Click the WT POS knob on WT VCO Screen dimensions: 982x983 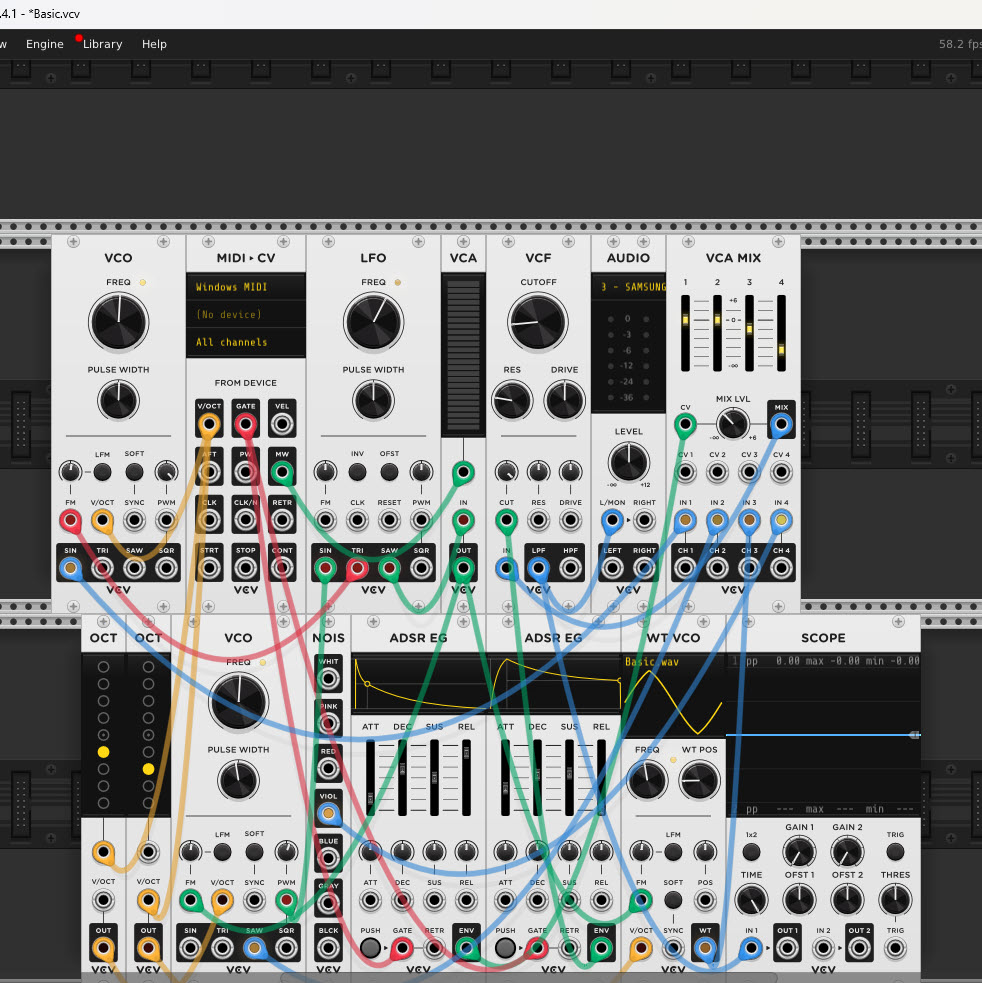click(698, 780)
